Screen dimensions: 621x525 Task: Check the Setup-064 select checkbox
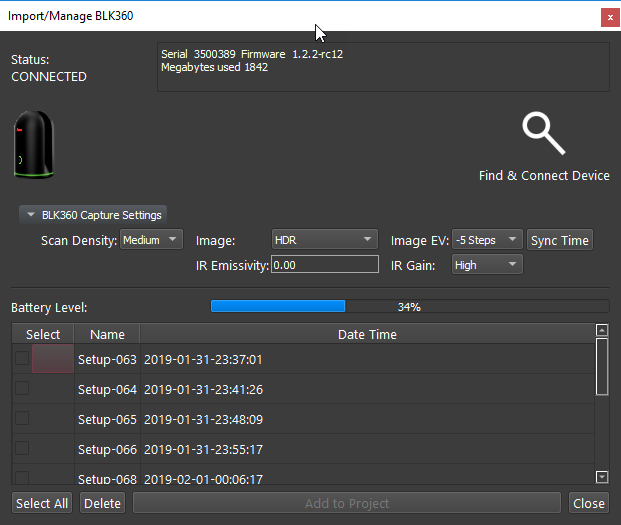(x=22, y=388)
